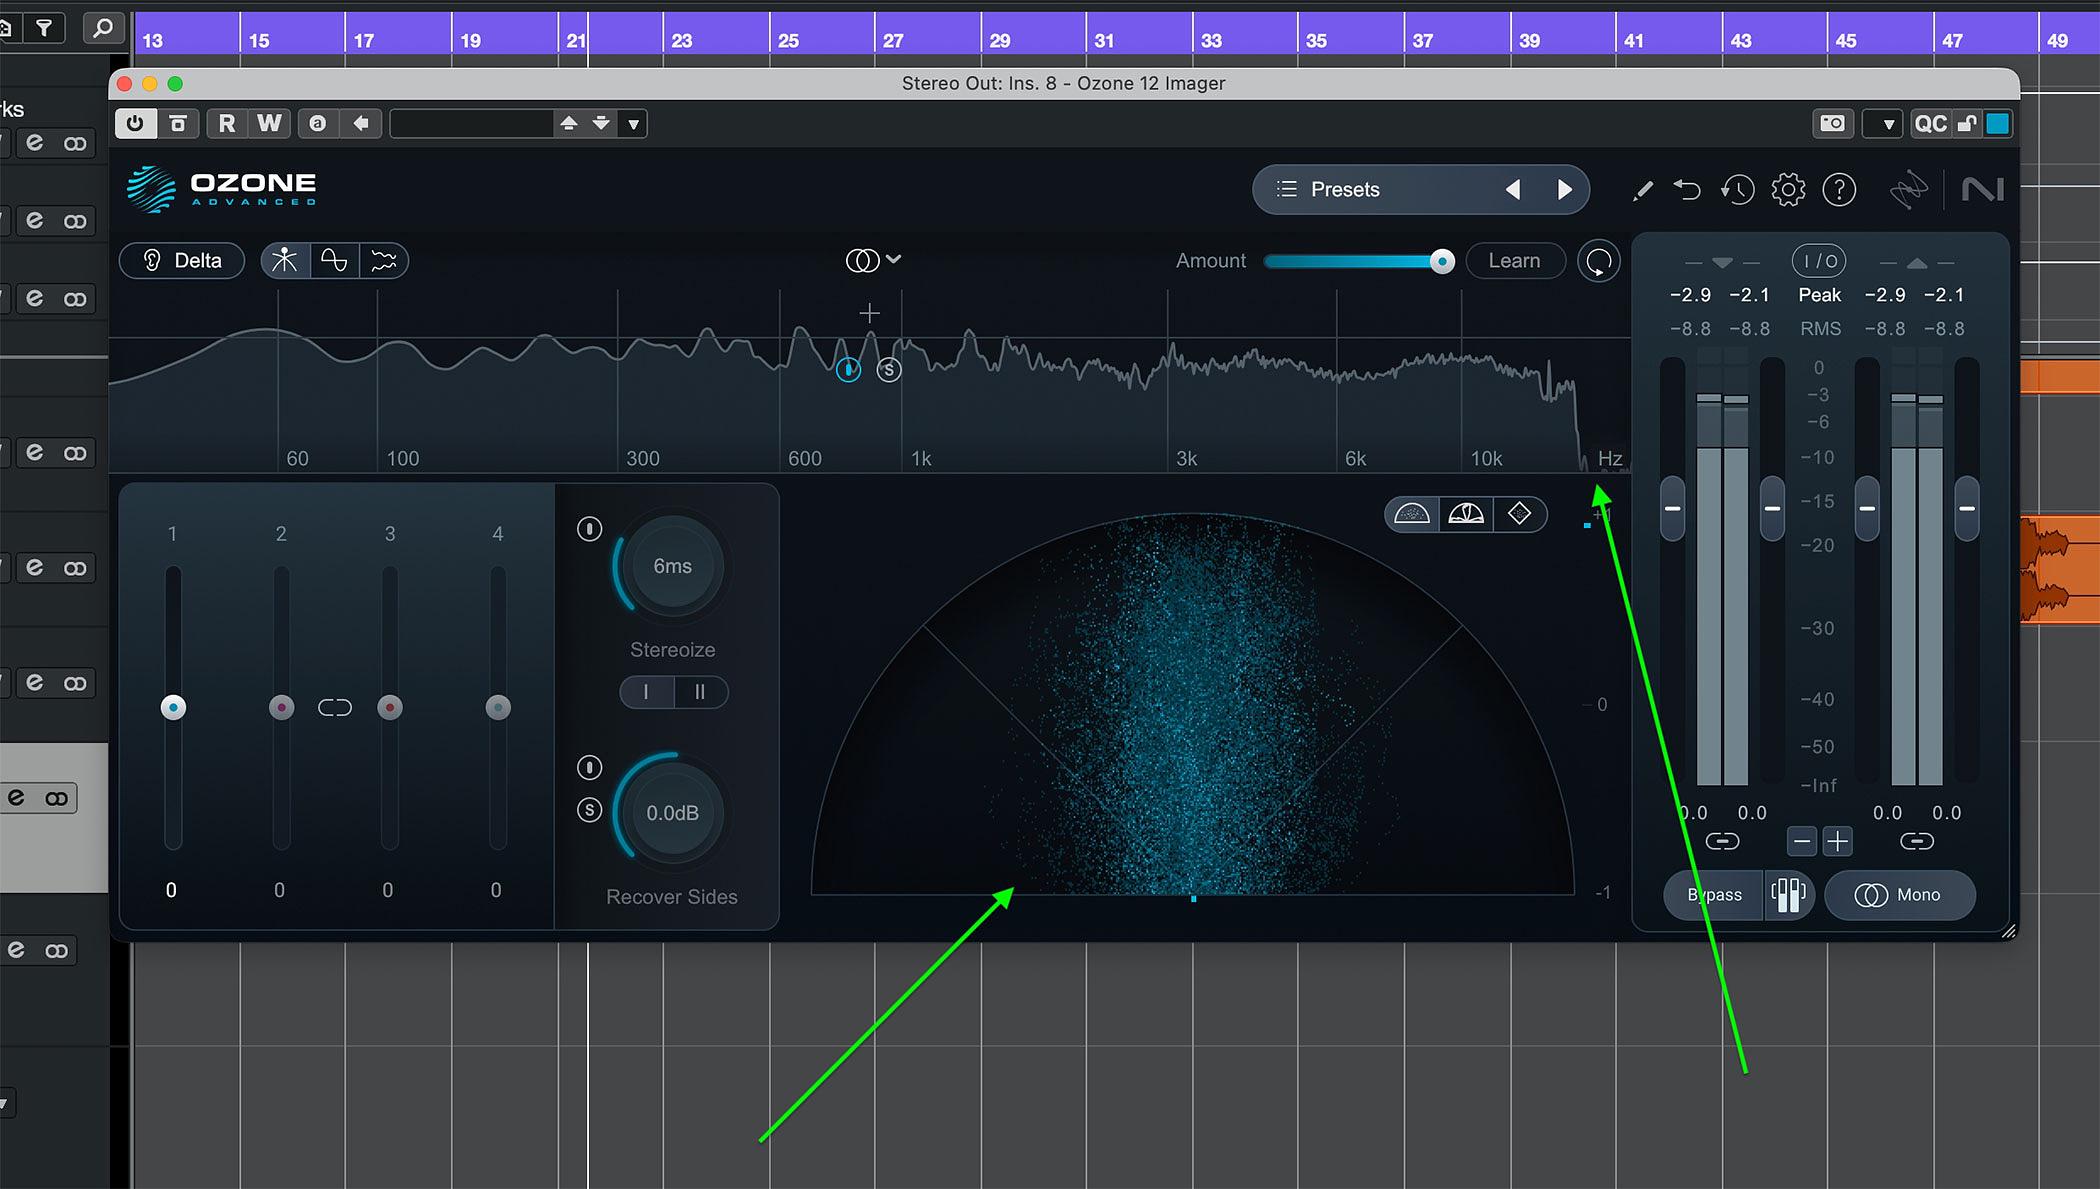Viewport: 2100px width, 1189px height.
Task: Click the plus button under the meters
Action: [x=1837, y=841]
